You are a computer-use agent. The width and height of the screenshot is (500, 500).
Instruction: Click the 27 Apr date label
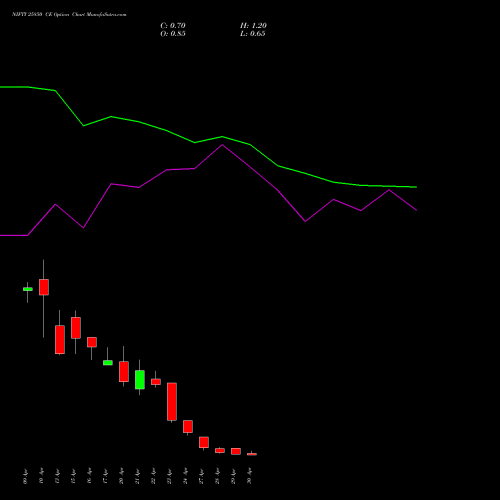click(201, 477)
